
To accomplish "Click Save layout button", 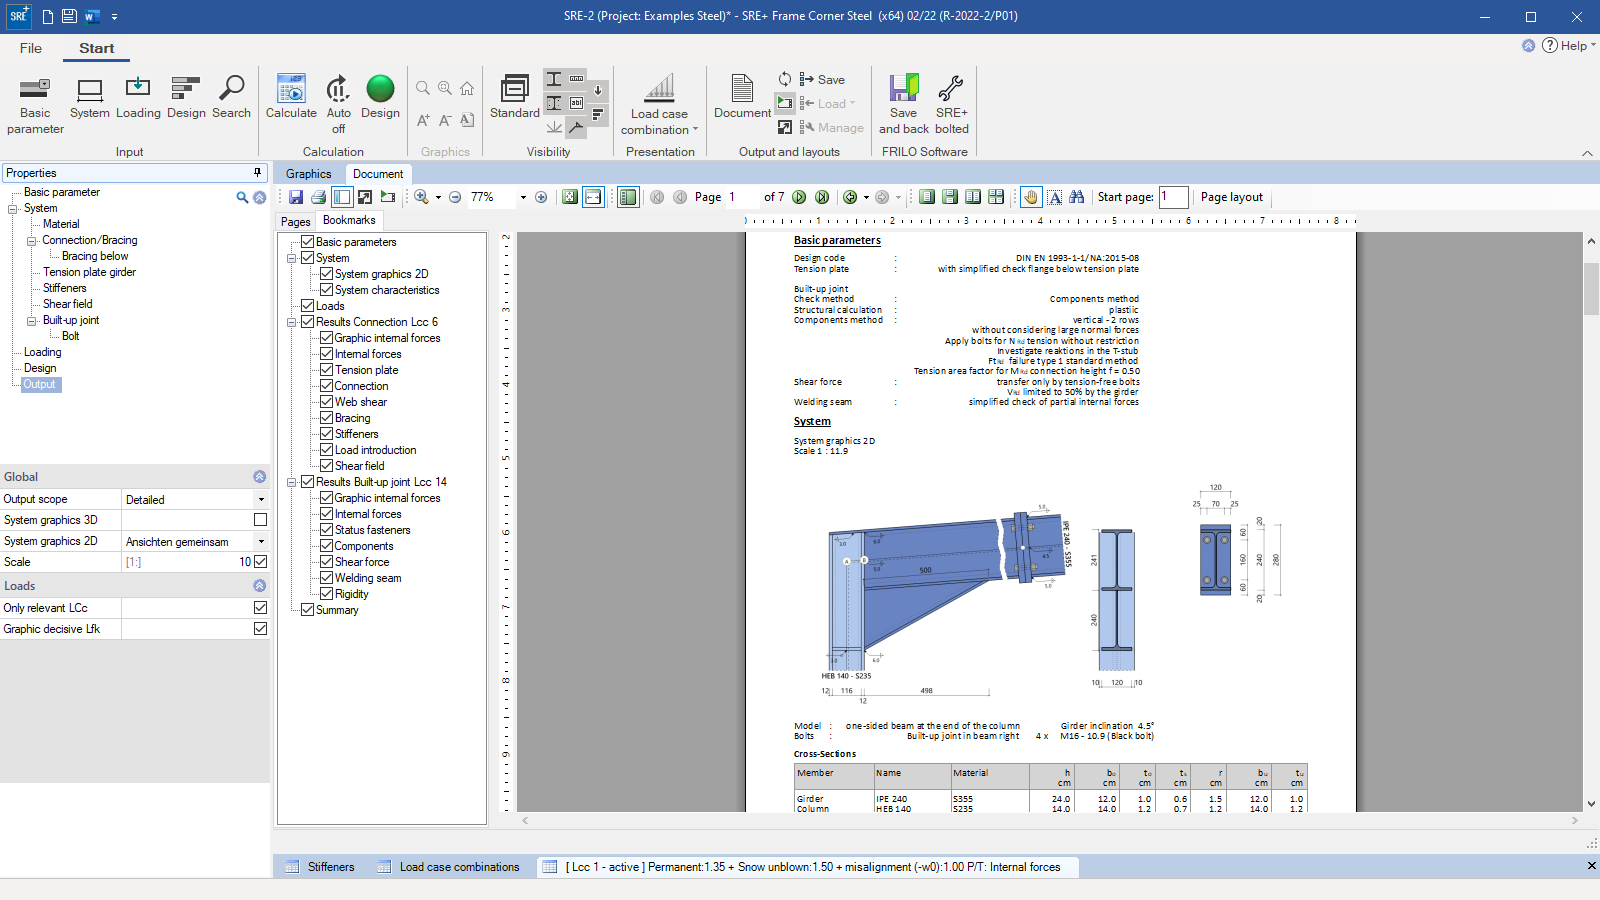I will point(822,80).
